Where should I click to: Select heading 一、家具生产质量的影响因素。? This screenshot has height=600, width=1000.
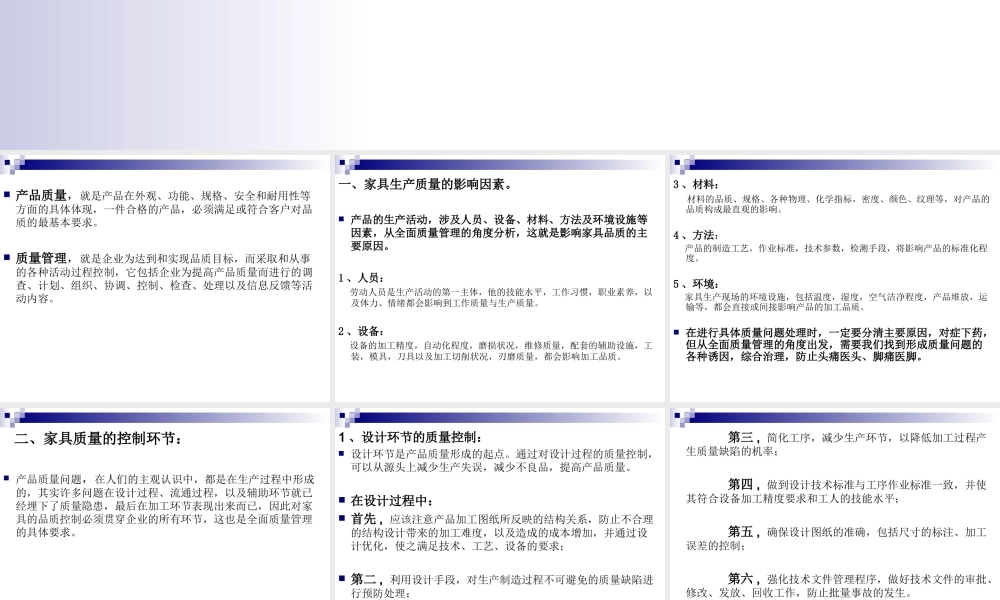pyautogui.click(x=425, y=185)
